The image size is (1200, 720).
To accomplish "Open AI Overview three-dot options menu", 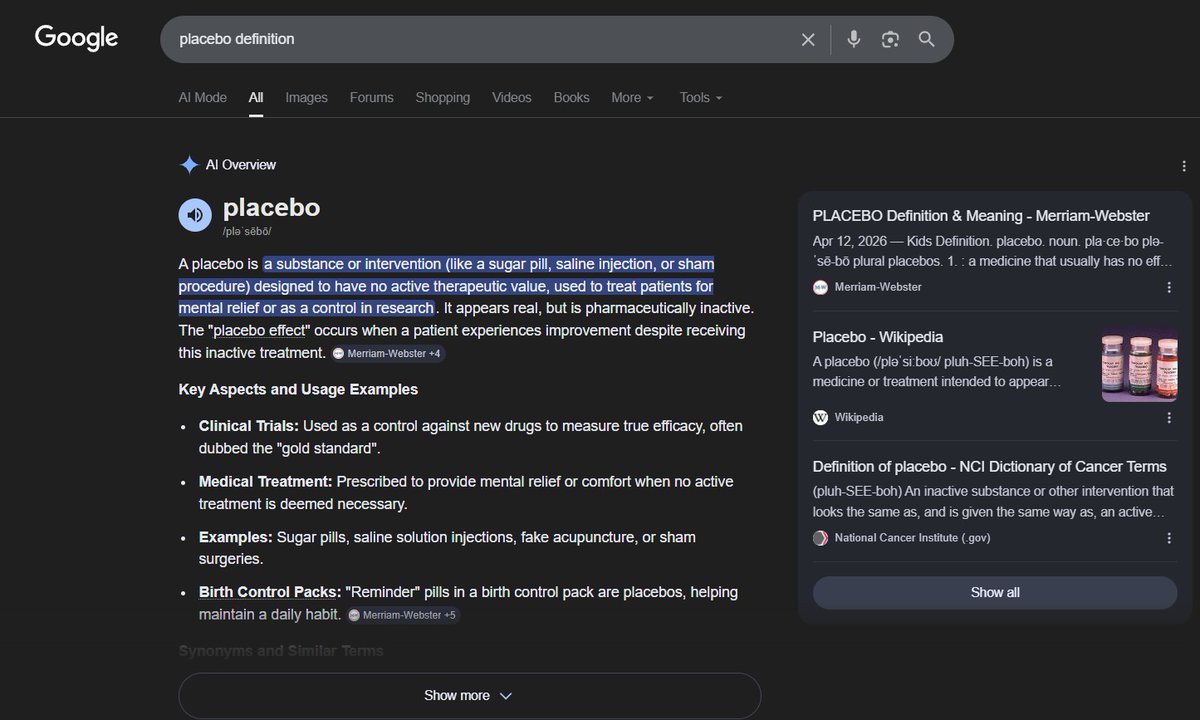I will (x=1184, y=166).
